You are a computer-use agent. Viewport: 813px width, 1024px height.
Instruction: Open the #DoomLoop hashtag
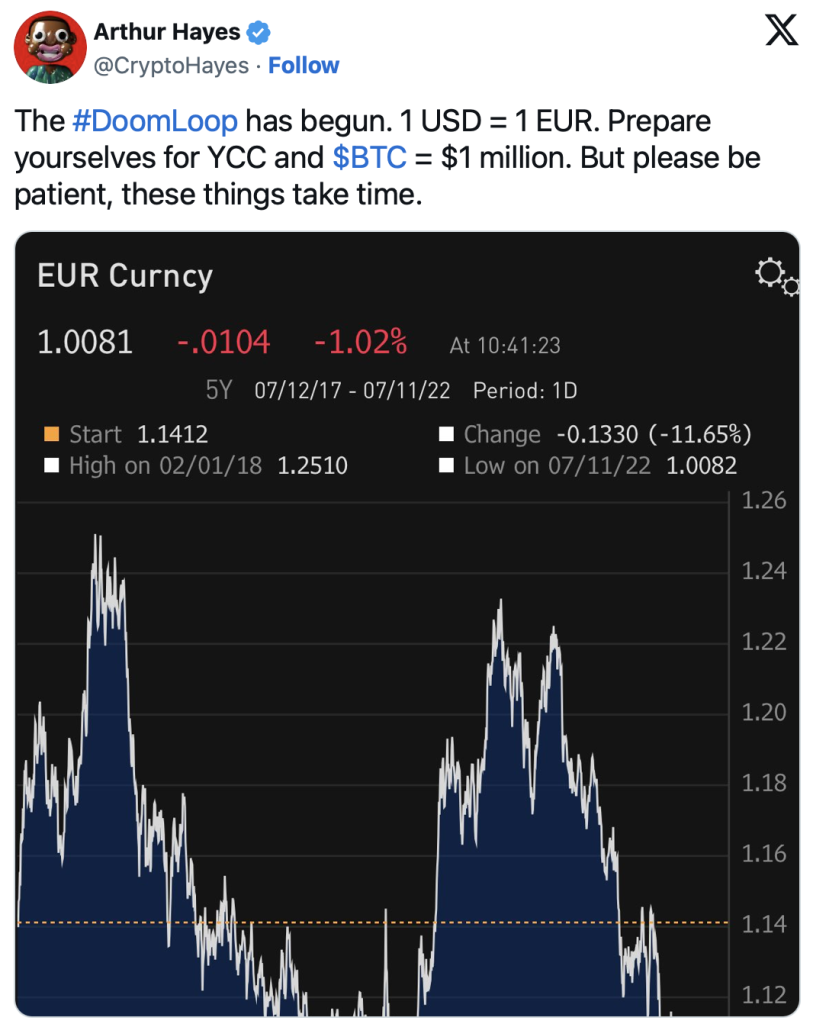(x=155, y=121)
